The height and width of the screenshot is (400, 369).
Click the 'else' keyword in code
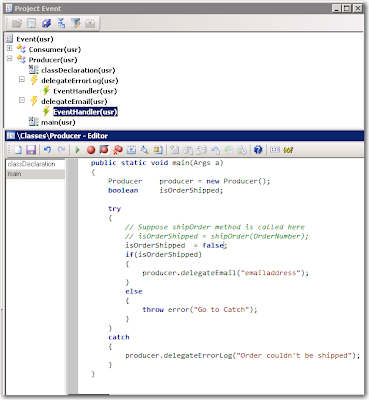pyautogui.click(x=134, y=291)
